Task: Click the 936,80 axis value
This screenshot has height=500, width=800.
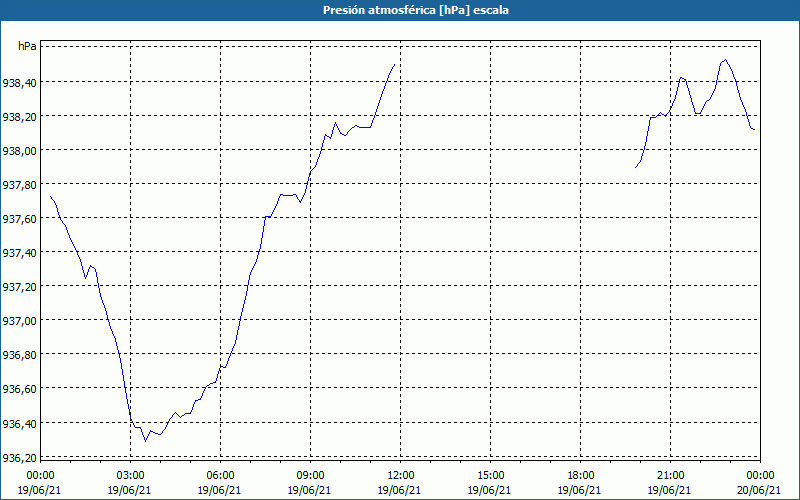Action: pyautogui.click(x=19, y=355)
